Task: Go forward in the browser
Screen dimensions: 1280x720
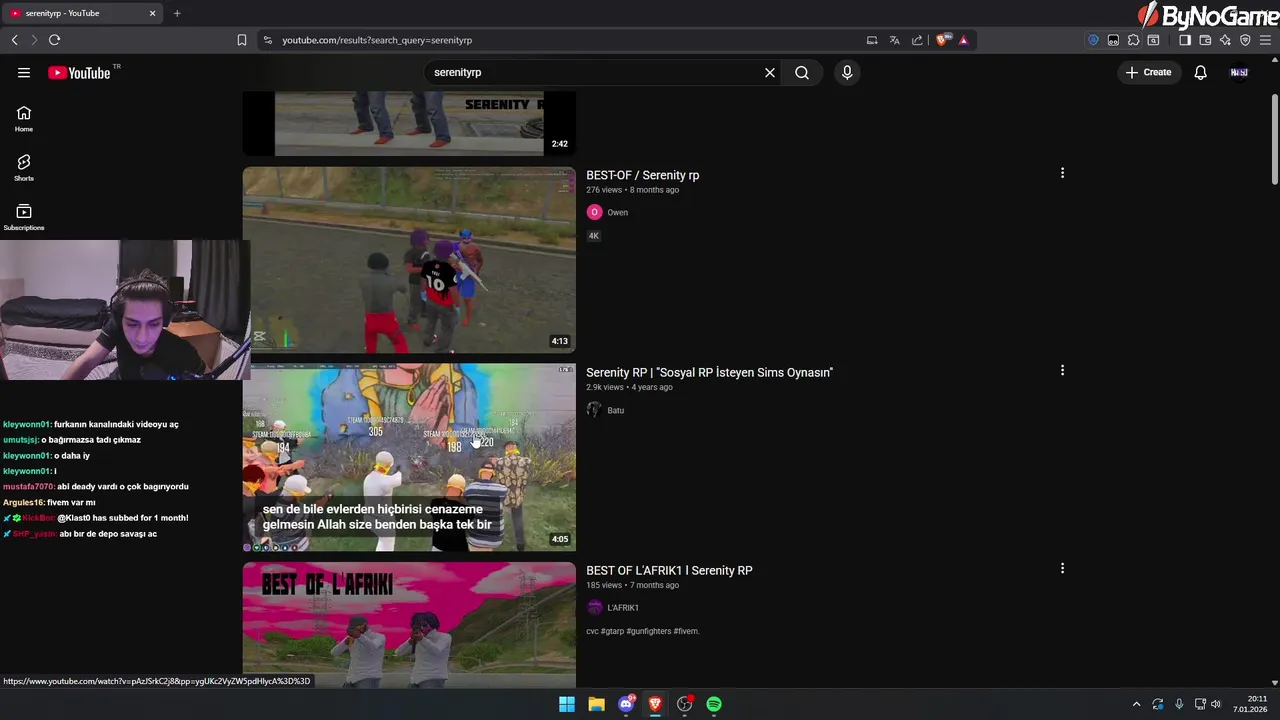Action: (33, 40)
